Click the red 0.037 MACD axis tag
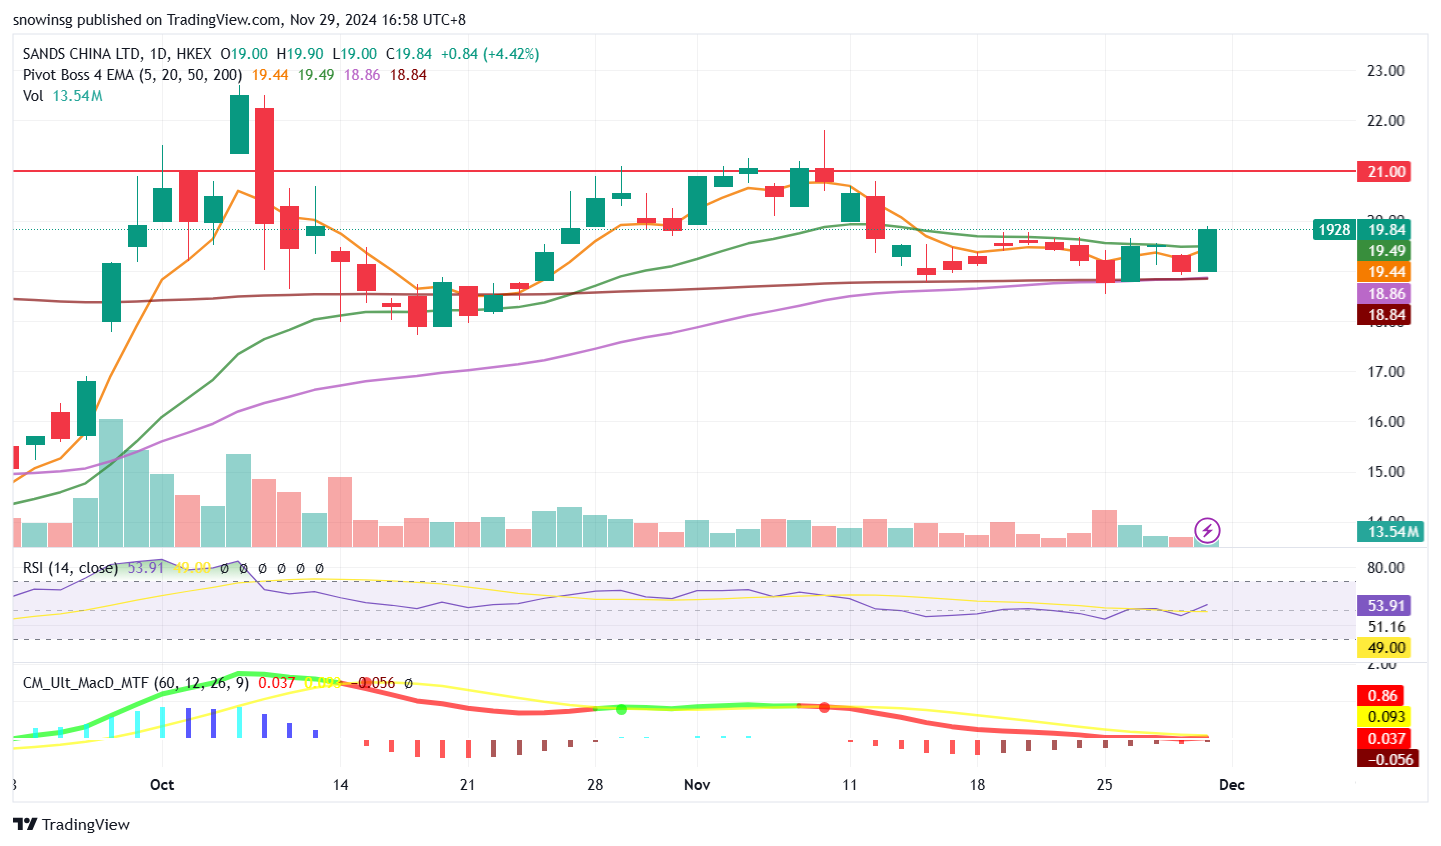Screen dimensions: 1441x846 (x=1385, y=738)
